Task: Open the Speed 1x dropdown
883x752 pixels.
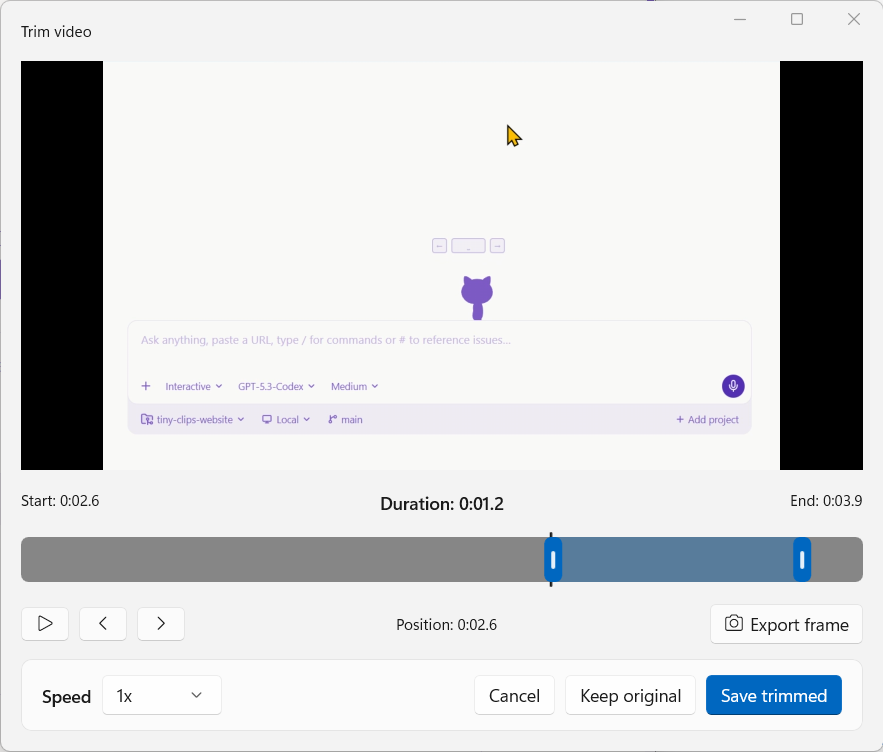Action: point(162,696)
